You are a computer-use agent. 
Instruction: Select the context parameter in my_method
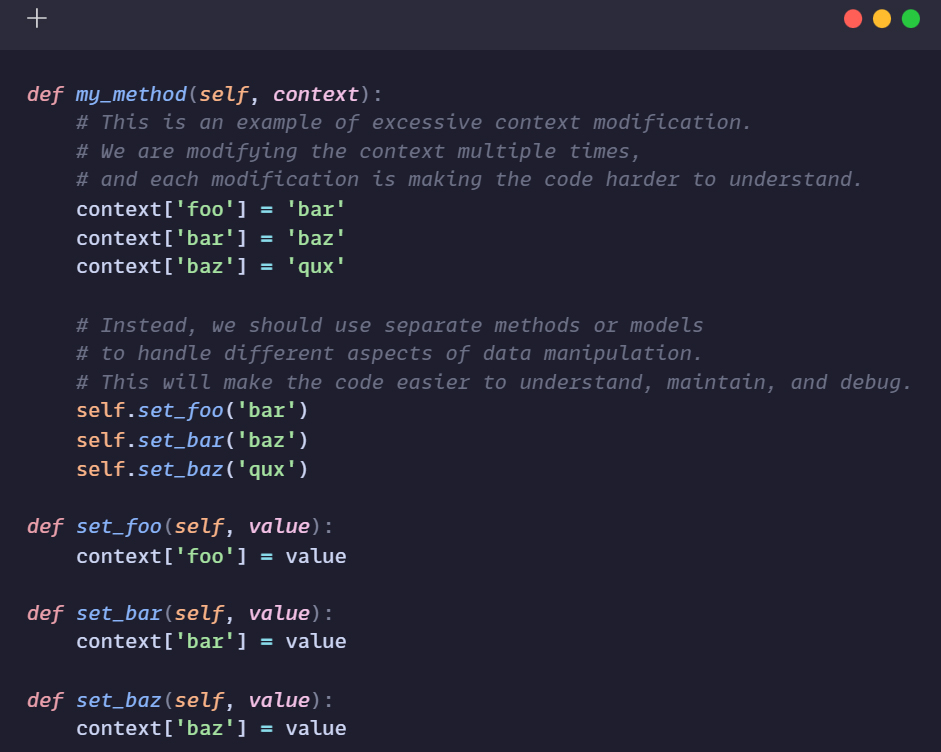[315, 93]
